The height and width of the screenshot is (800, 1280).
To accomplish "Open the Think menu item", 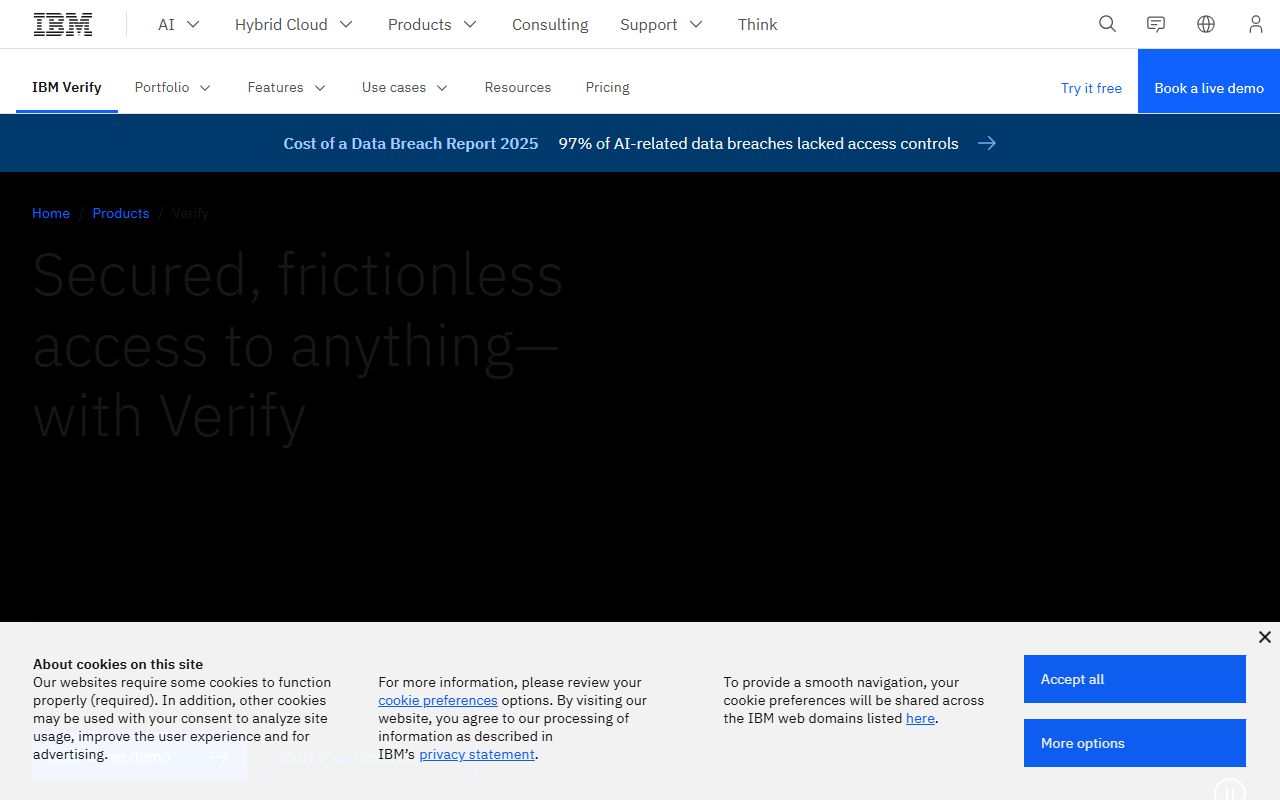I will tap(757, 24).
